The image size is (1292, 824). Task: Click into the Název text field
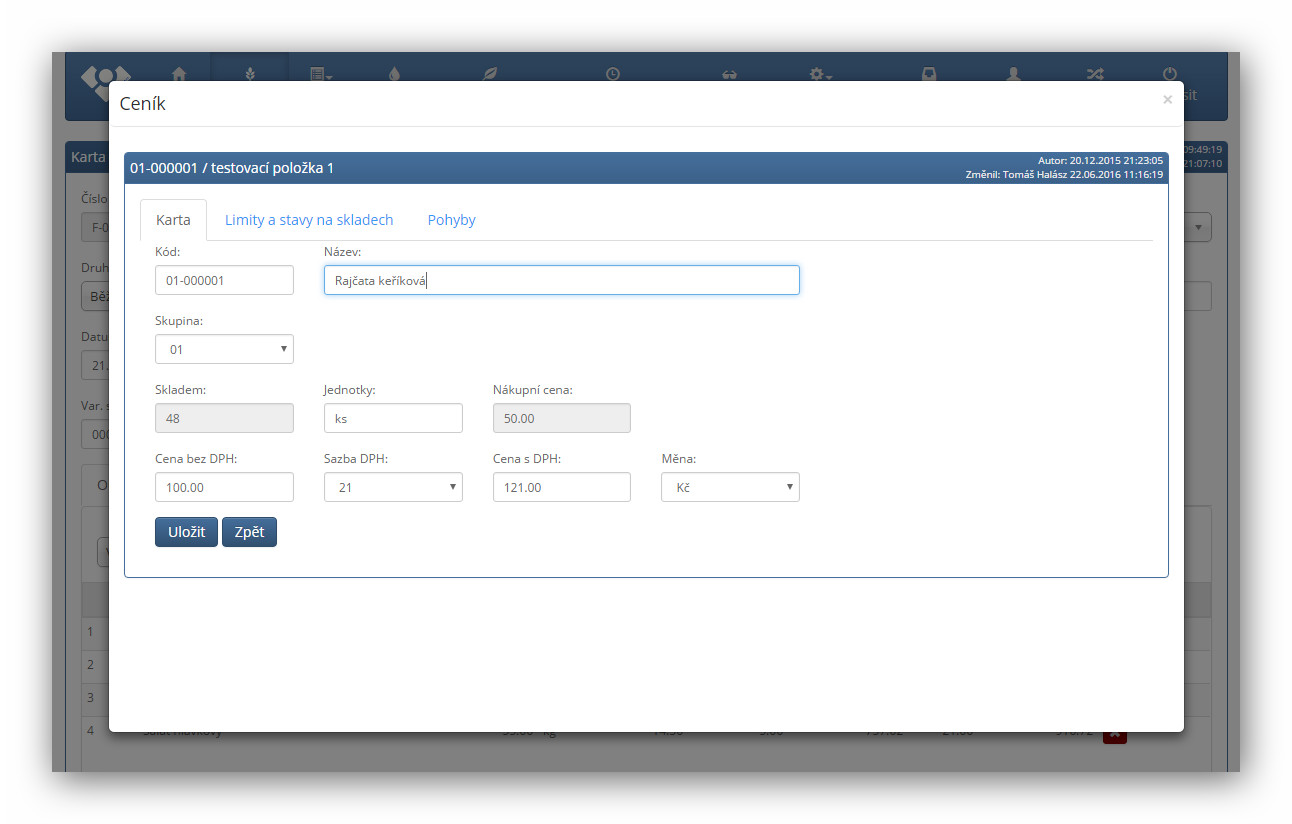coord(561,280)
